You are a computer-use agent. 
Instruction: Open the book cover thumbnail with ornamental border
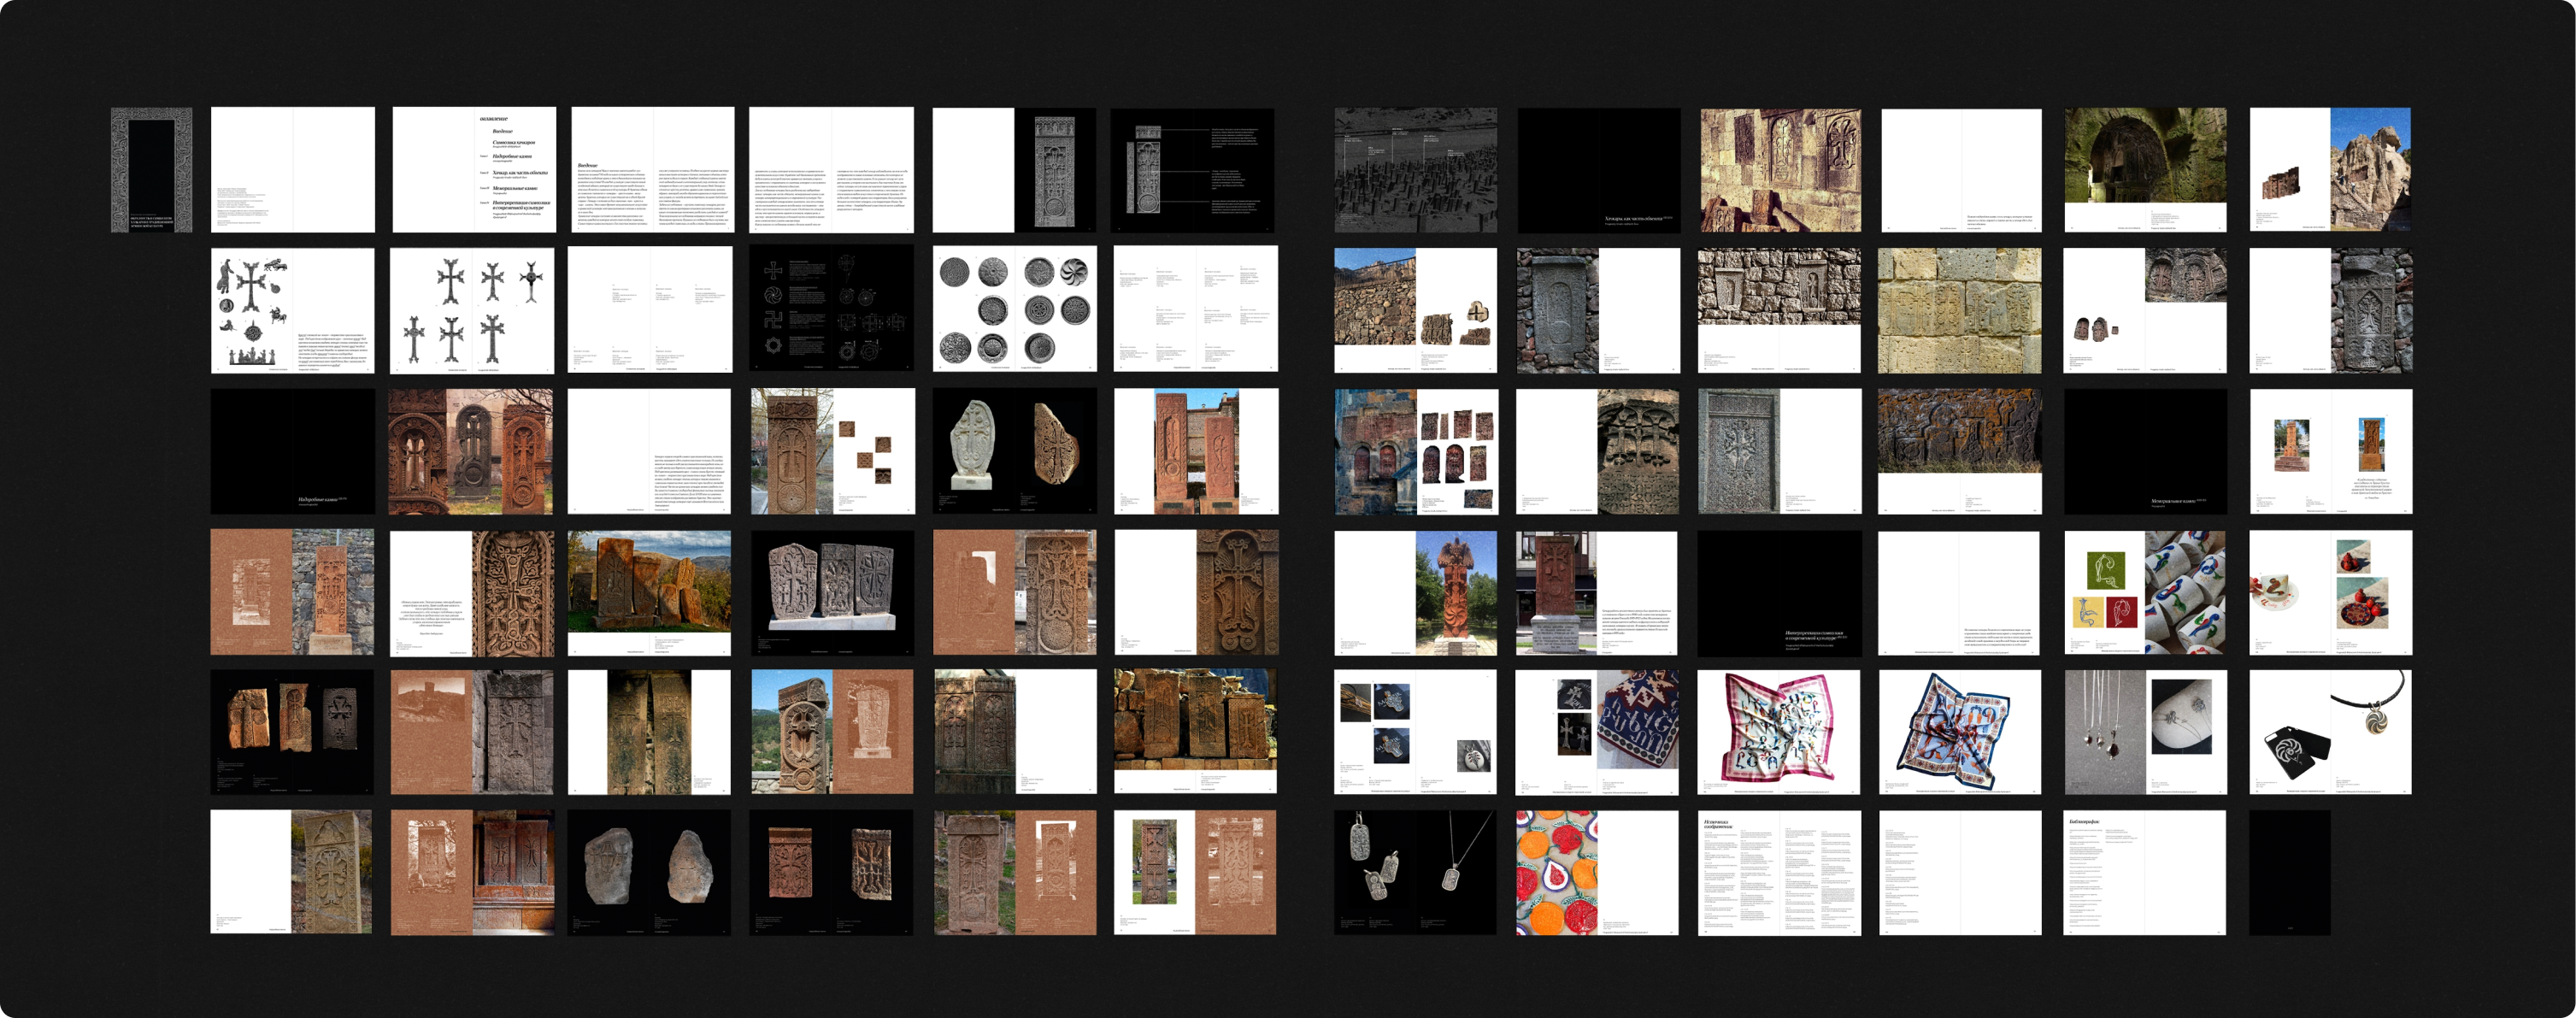(151, 170)
